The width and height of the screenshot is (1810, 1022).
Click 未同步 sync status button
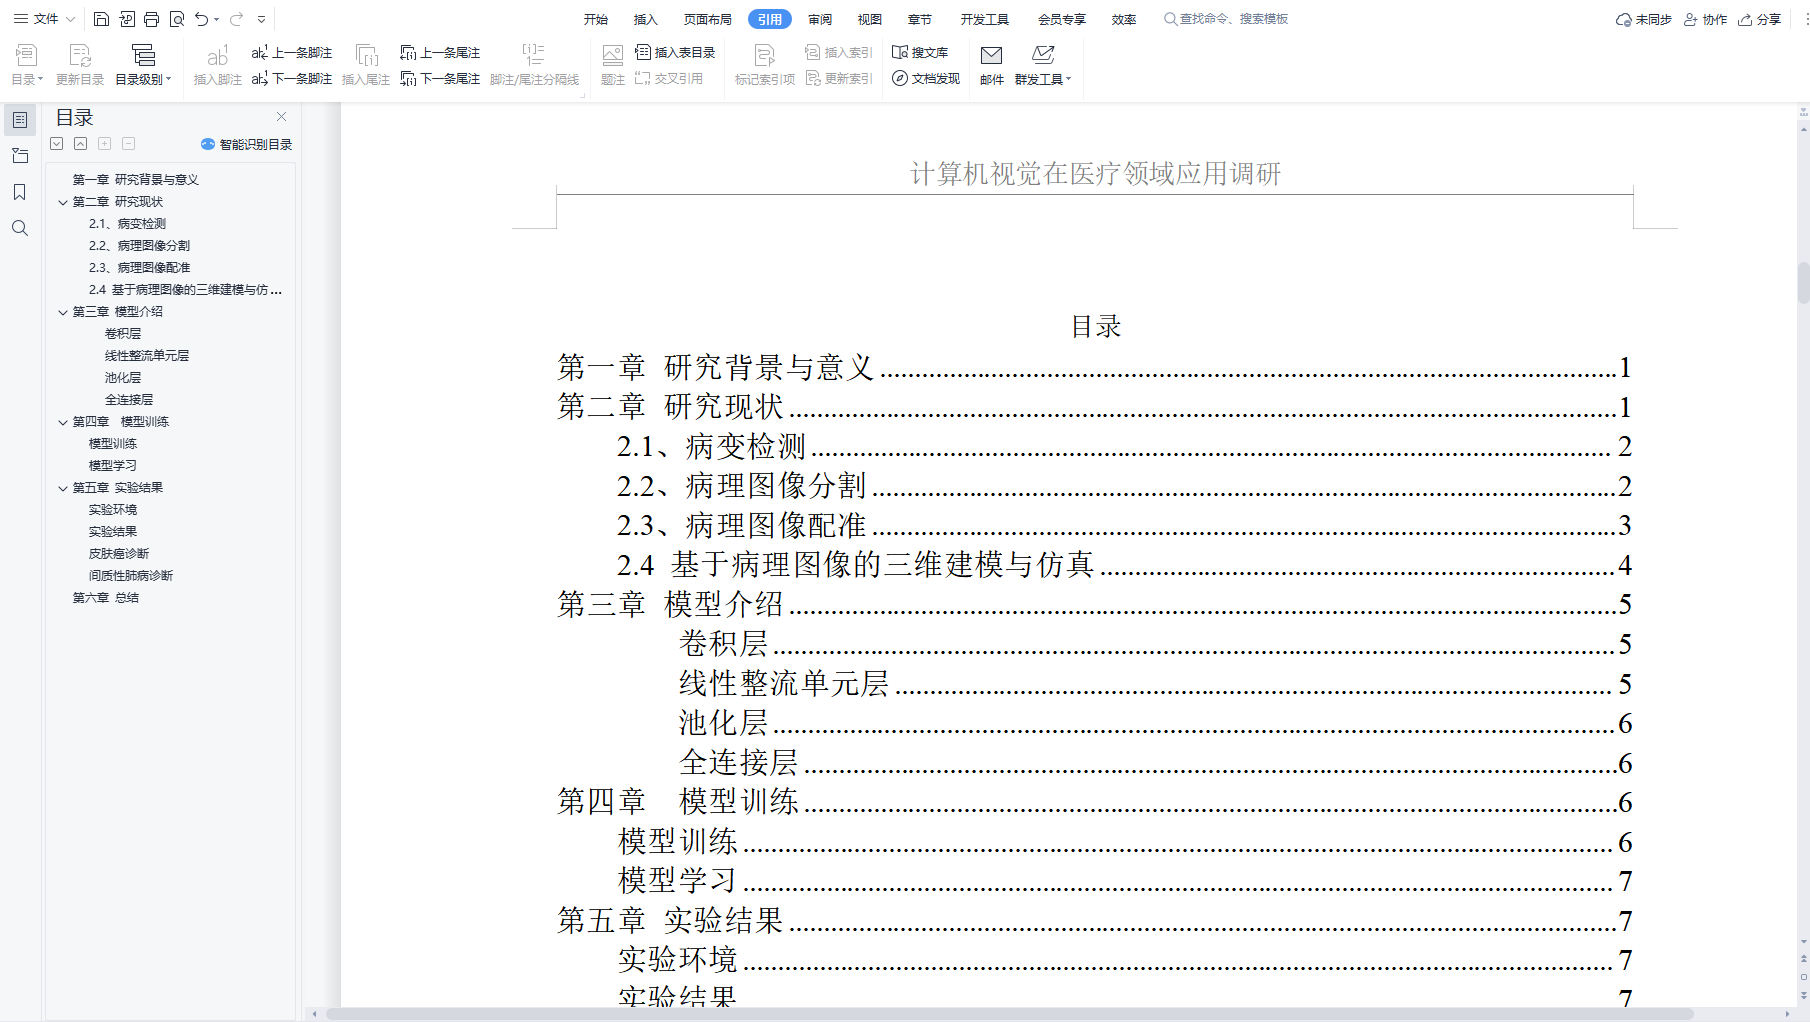[1644, 19]
